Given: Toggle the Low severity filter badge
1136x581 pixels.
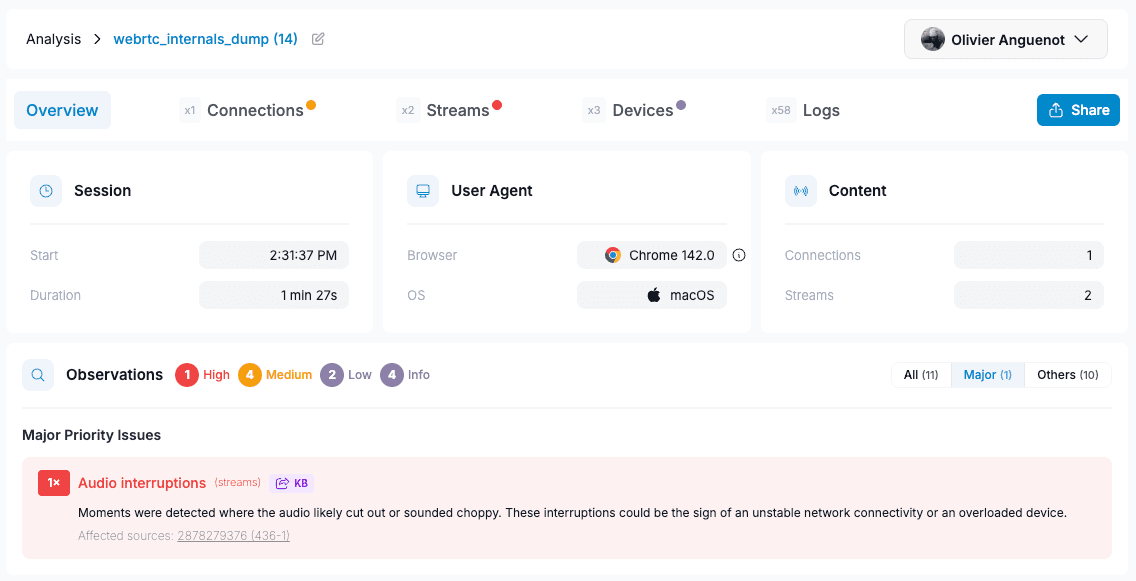Looking at the screenshot, I should click(346, 375).
